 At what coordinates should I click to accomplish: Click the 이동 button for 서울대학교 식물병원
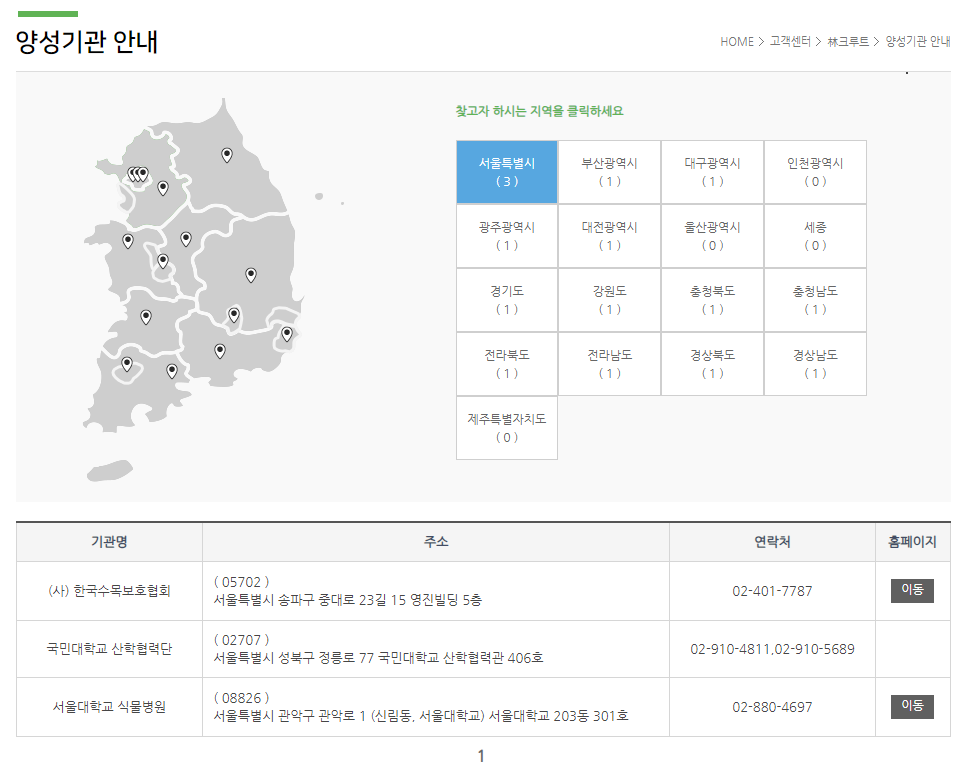click(912, 707)
